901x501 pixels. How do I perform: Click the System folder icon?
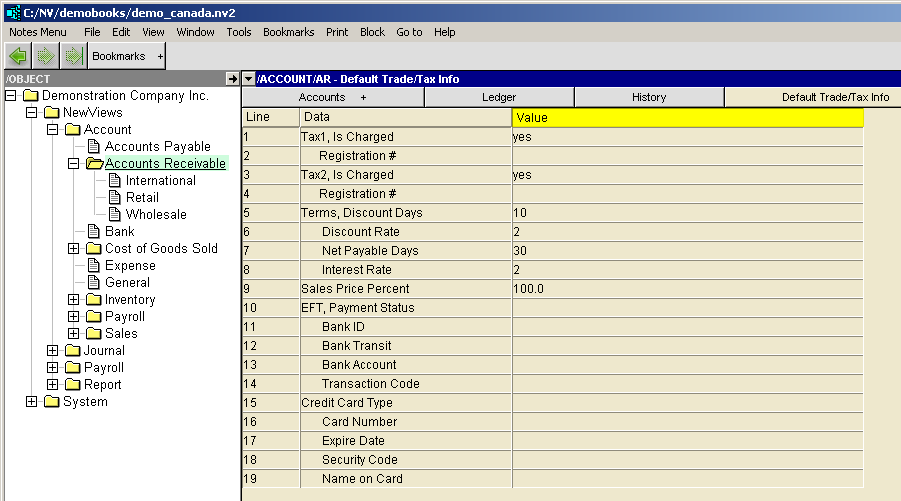pos(51,402)
